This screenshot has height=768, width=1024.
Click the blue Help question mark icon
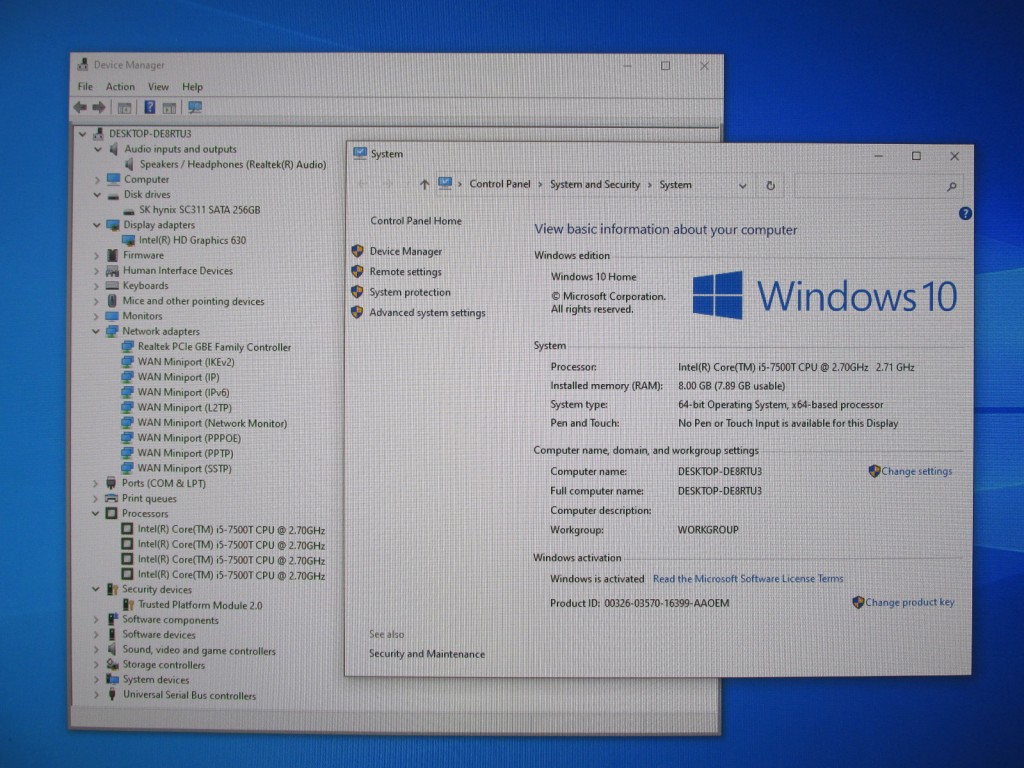click(965, 214)
